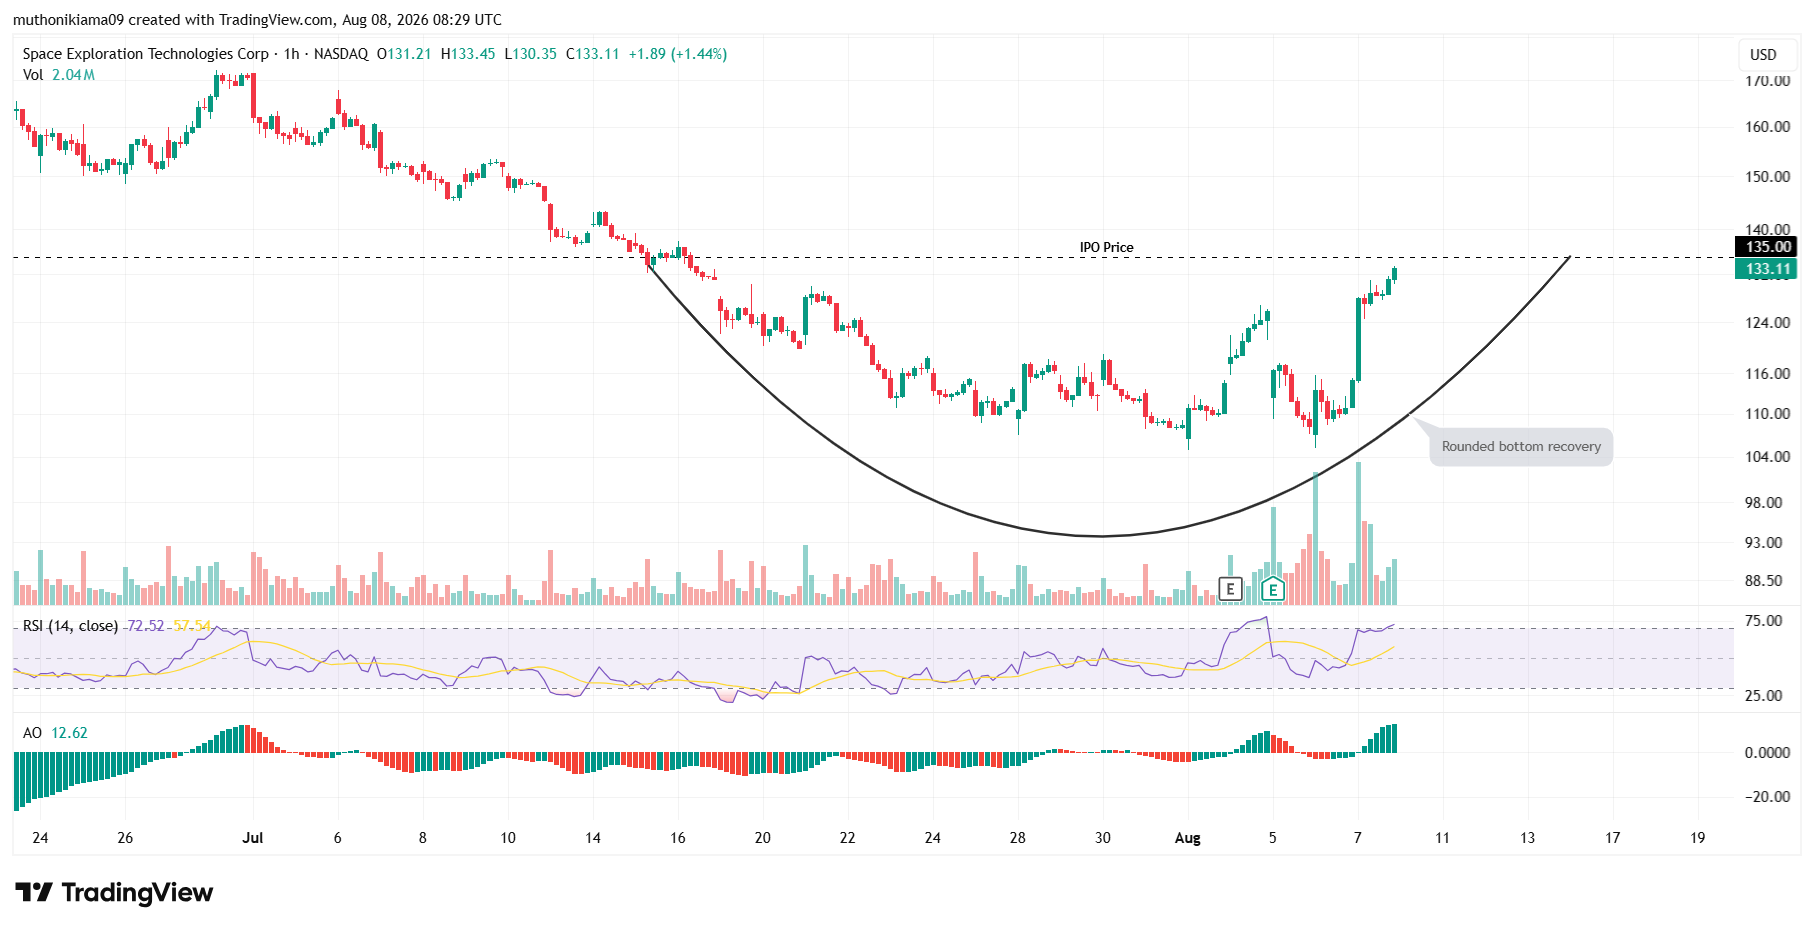Click the 1h interval in the legend
The width and height of the screenshot is (1814, 930).
pos(291,54)
